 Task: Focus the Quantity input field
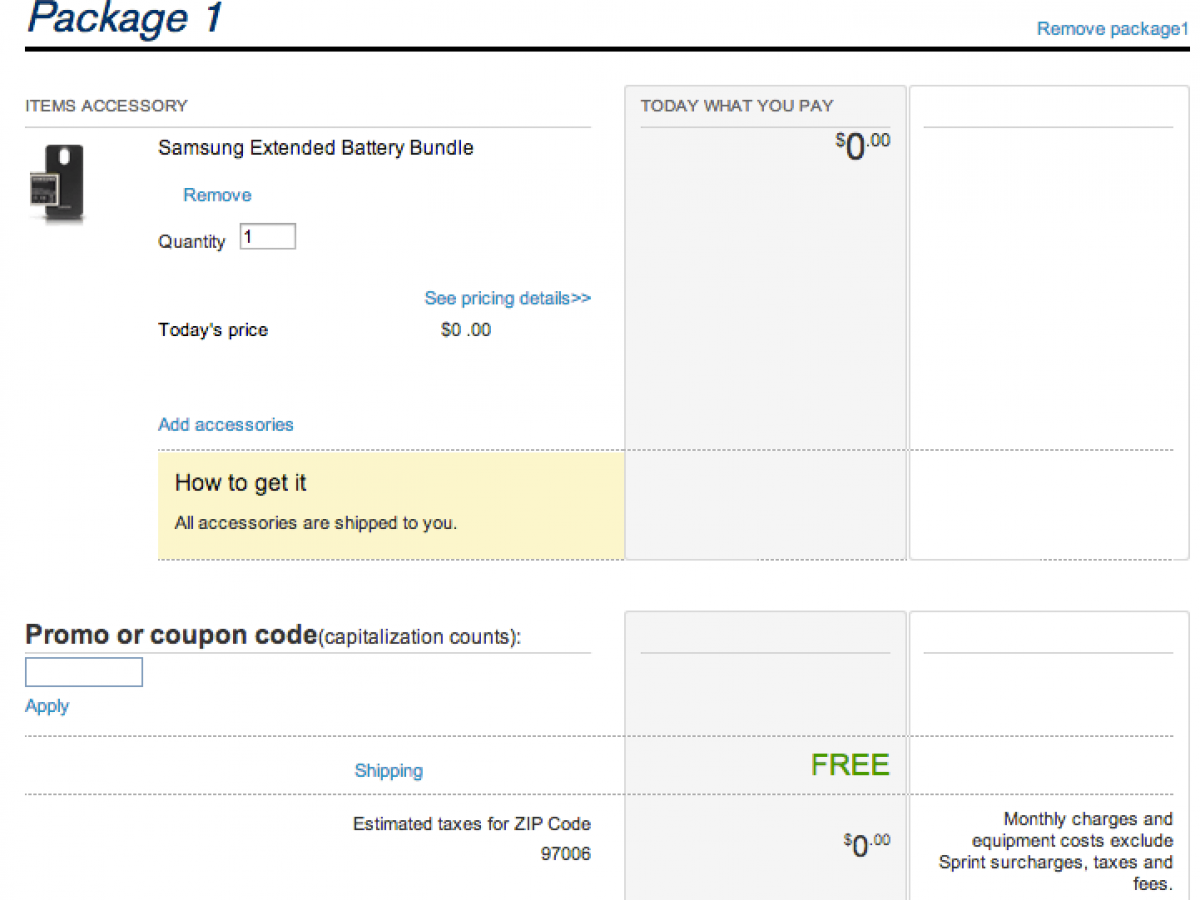(267, 237)
